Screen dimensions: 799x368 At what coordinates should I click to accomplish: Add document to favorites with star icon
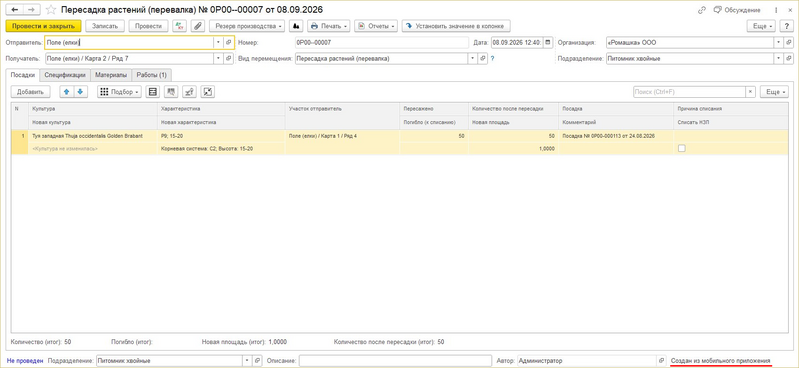[x=51, y=10]
